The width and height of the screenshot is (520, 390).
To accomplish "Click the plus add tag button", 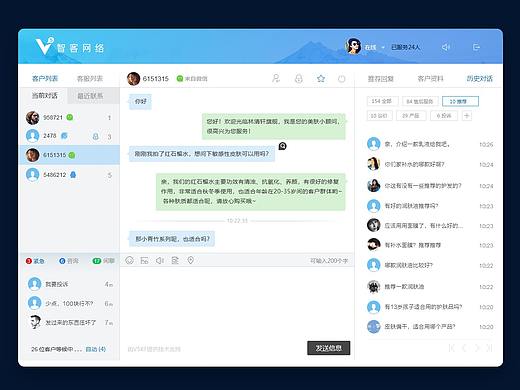I will 467,116.
